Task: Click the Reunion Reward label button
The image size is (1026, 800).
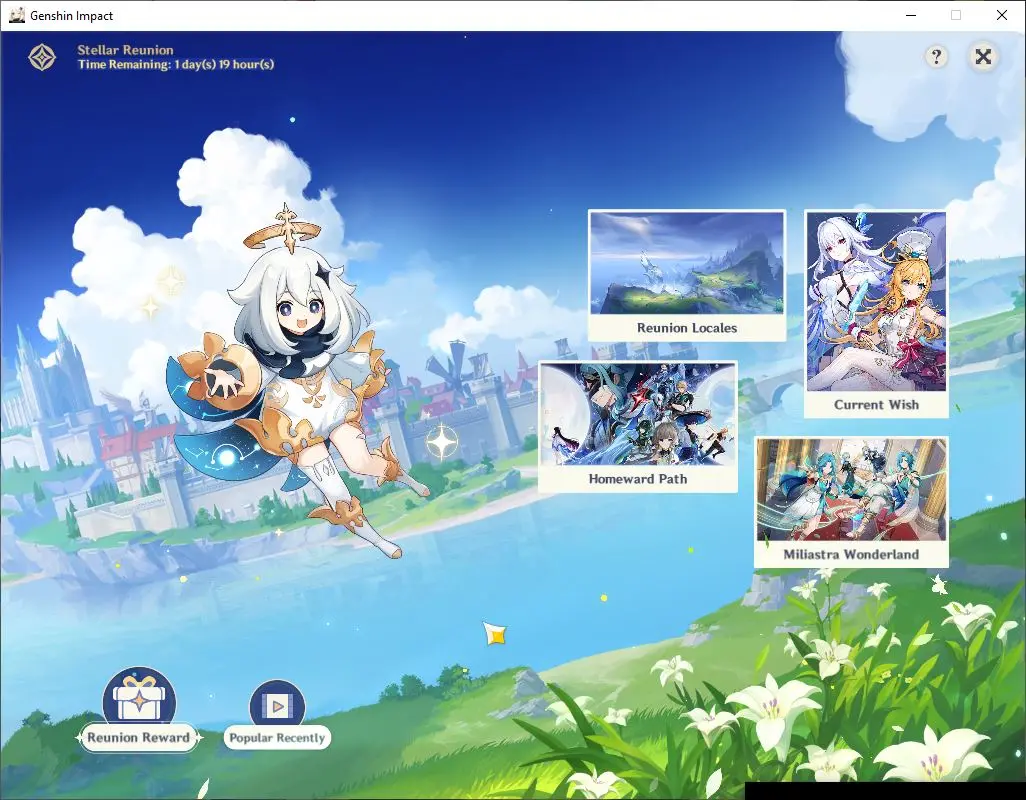Action: pos(139,738)
